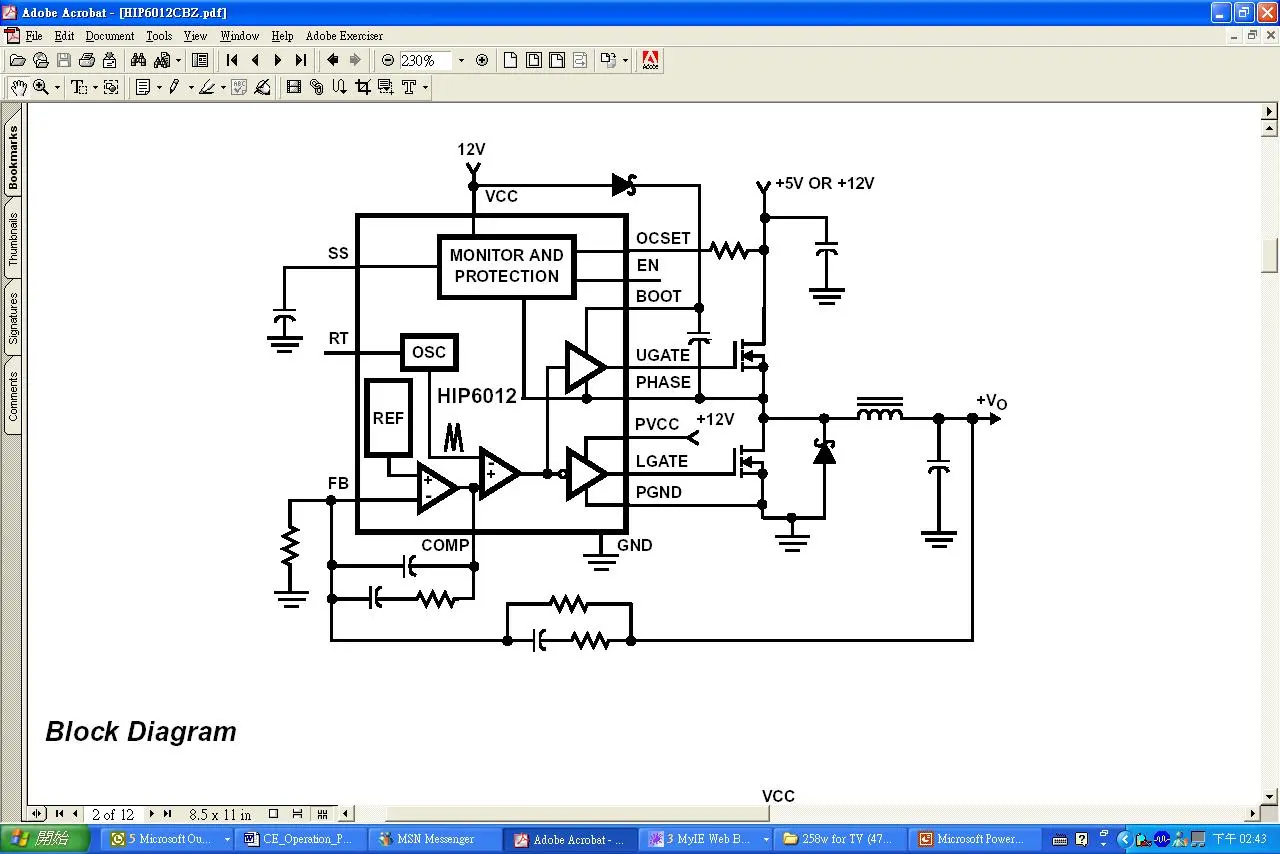Screen dimensions: 1280x854
Task: Expand TouchUp Text tool options arrow
Action: (x=425, y=88)
